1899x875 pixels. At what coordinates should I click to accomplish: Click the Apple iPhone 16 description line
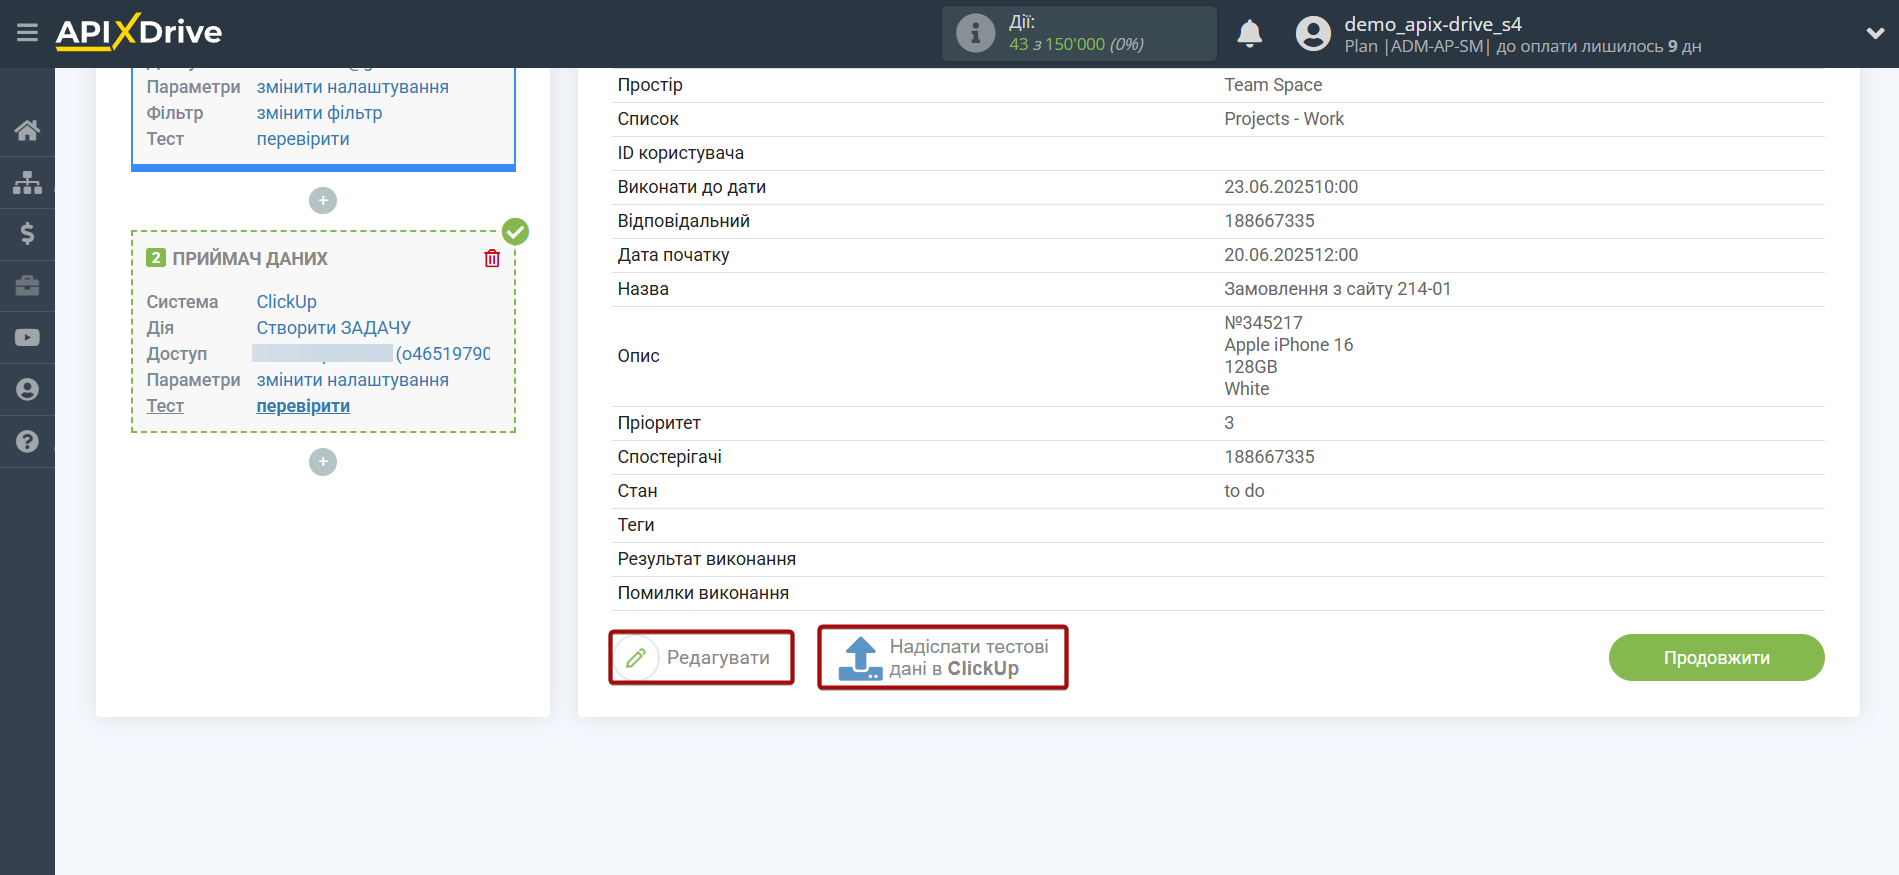coord(1288,345)
